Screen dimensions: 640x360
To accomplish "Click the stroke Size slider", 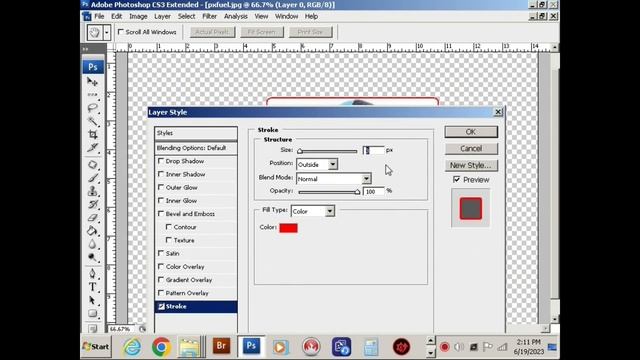I will click(327, 151).
